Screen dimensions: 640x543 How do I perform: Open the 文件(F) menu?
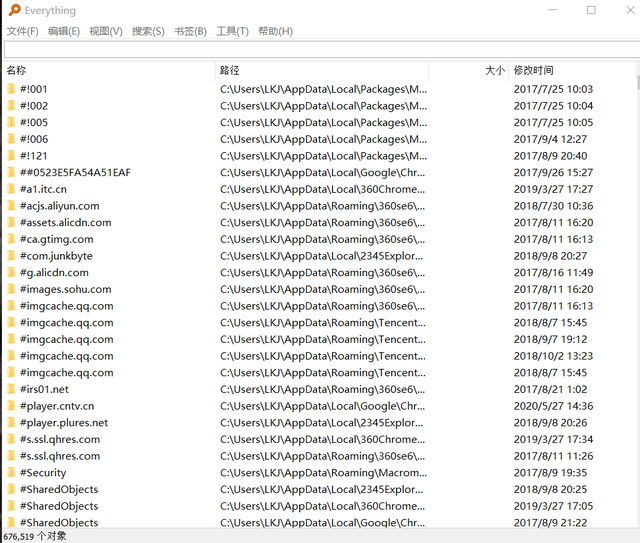pyautogui.click(x=22, y=31)
